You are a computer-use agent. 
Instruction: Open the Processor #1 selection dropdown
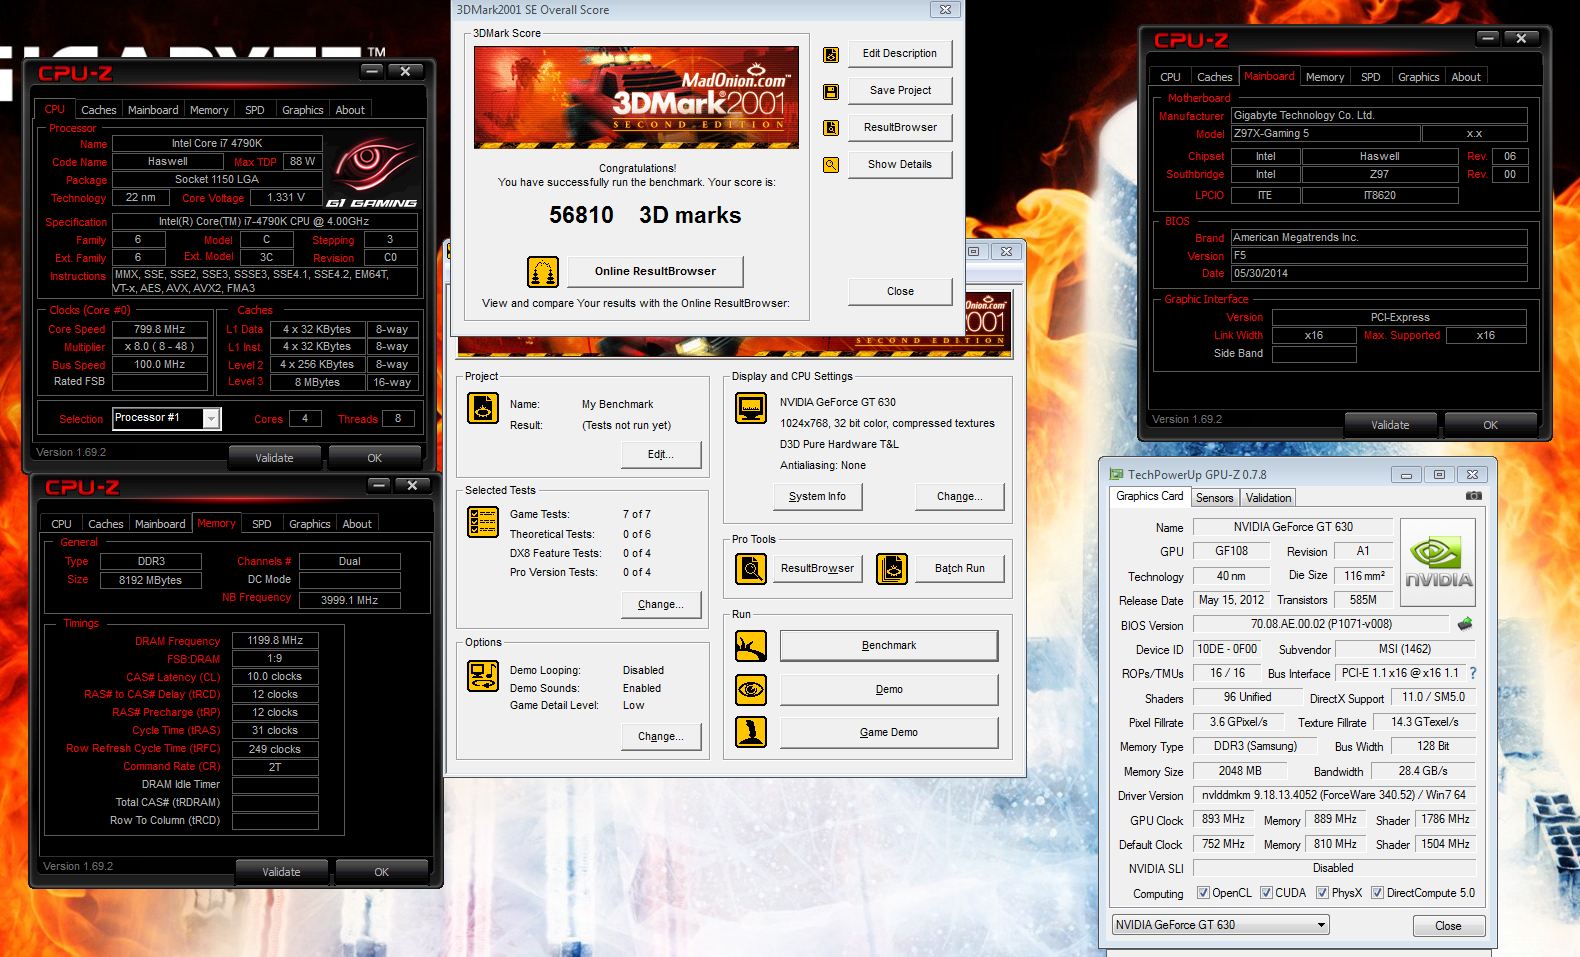click(211, 419)
